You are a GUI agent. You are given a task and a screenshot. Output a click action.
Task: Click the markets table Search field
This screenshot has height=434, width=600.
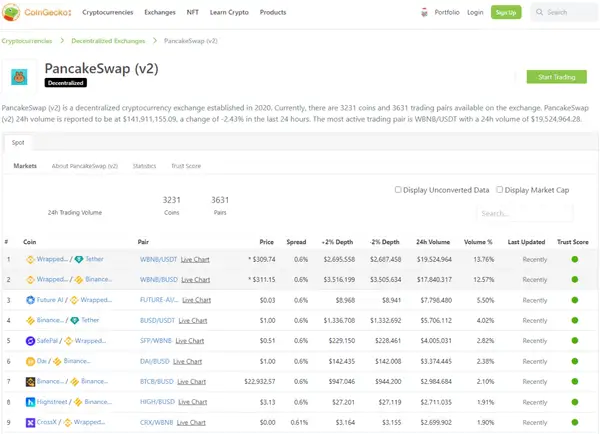pyautogui.click(x=525, y=213)
